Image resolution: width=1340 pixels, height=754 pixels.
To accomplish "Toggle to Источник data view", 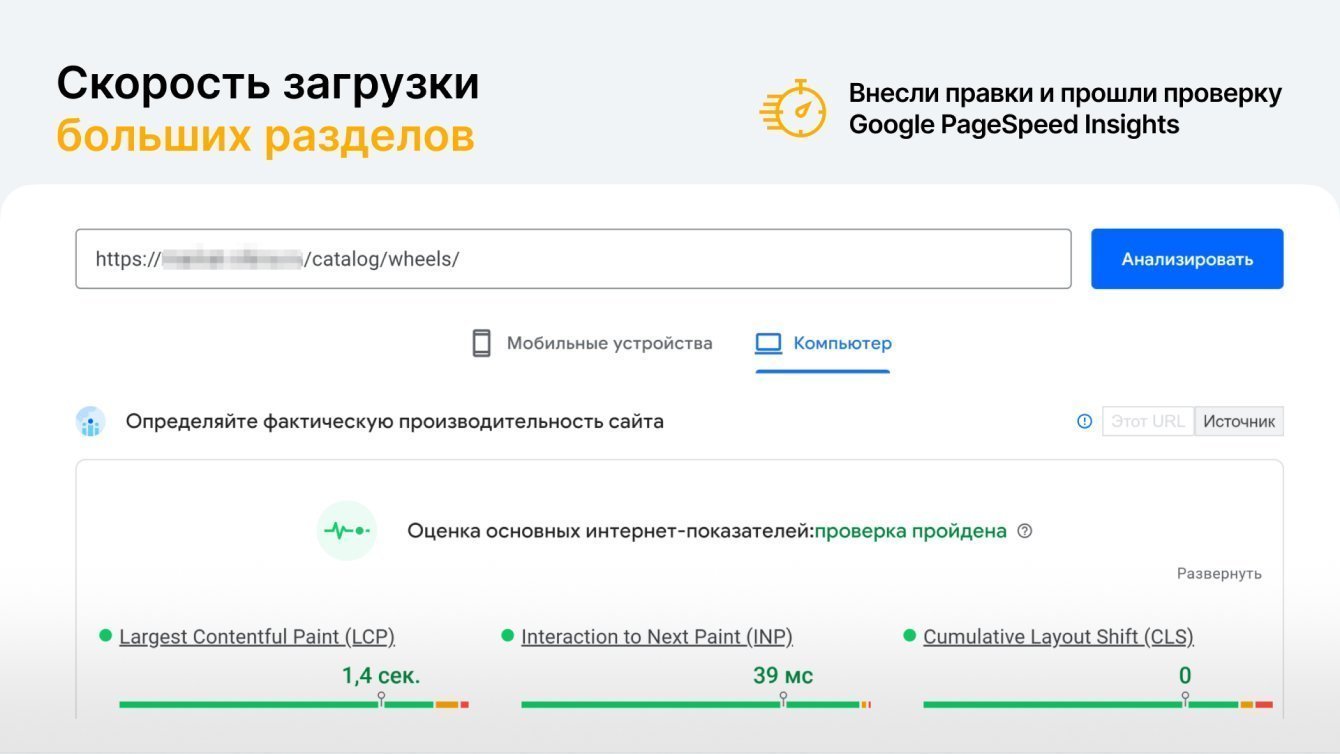I will pos(1239,421).
